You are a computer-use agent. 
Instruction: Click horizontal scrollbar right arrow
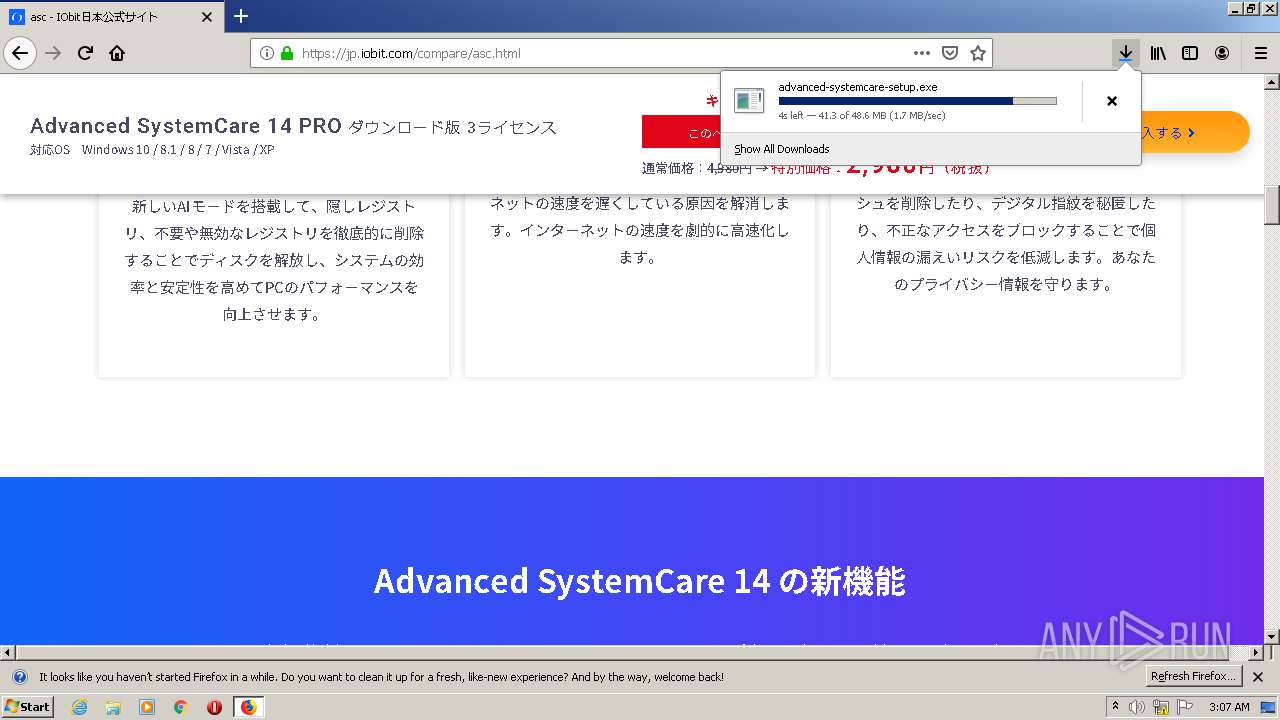[1257, 652]
